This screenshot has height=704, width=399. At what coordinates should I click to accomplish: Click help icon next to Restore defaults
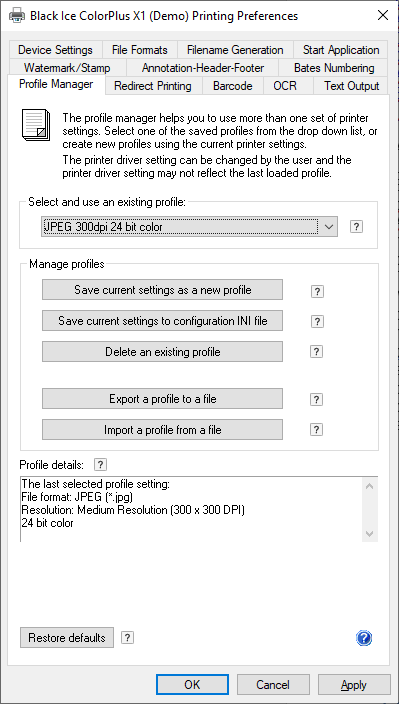click(127, 638)
